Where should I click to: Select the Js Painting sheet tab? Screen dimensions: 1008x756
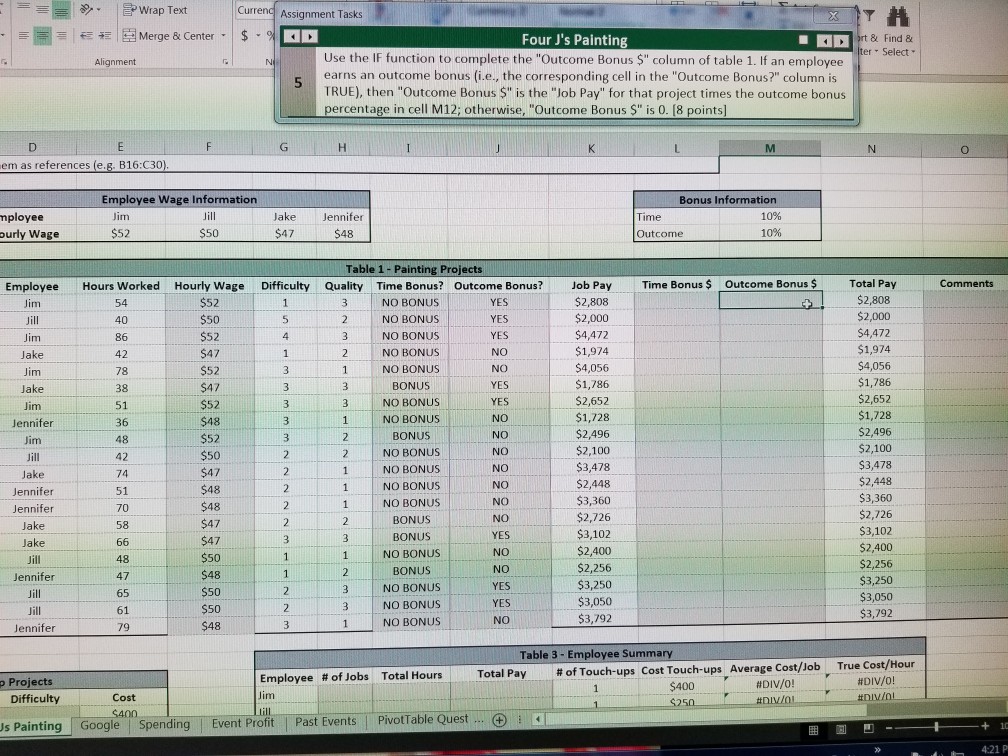click(33, 726)
